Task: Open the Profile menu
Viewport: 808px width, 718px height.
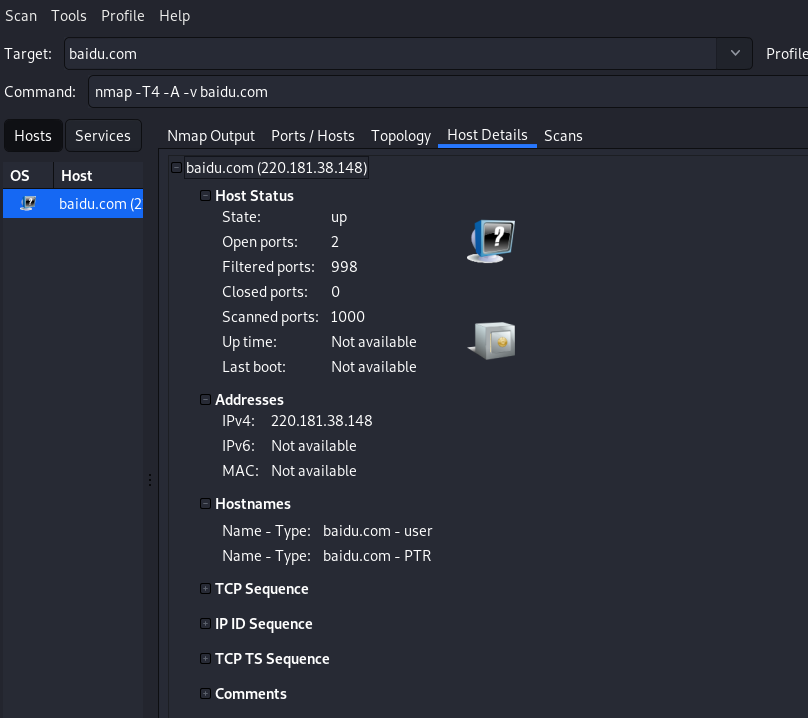Action: coord(123,16)
